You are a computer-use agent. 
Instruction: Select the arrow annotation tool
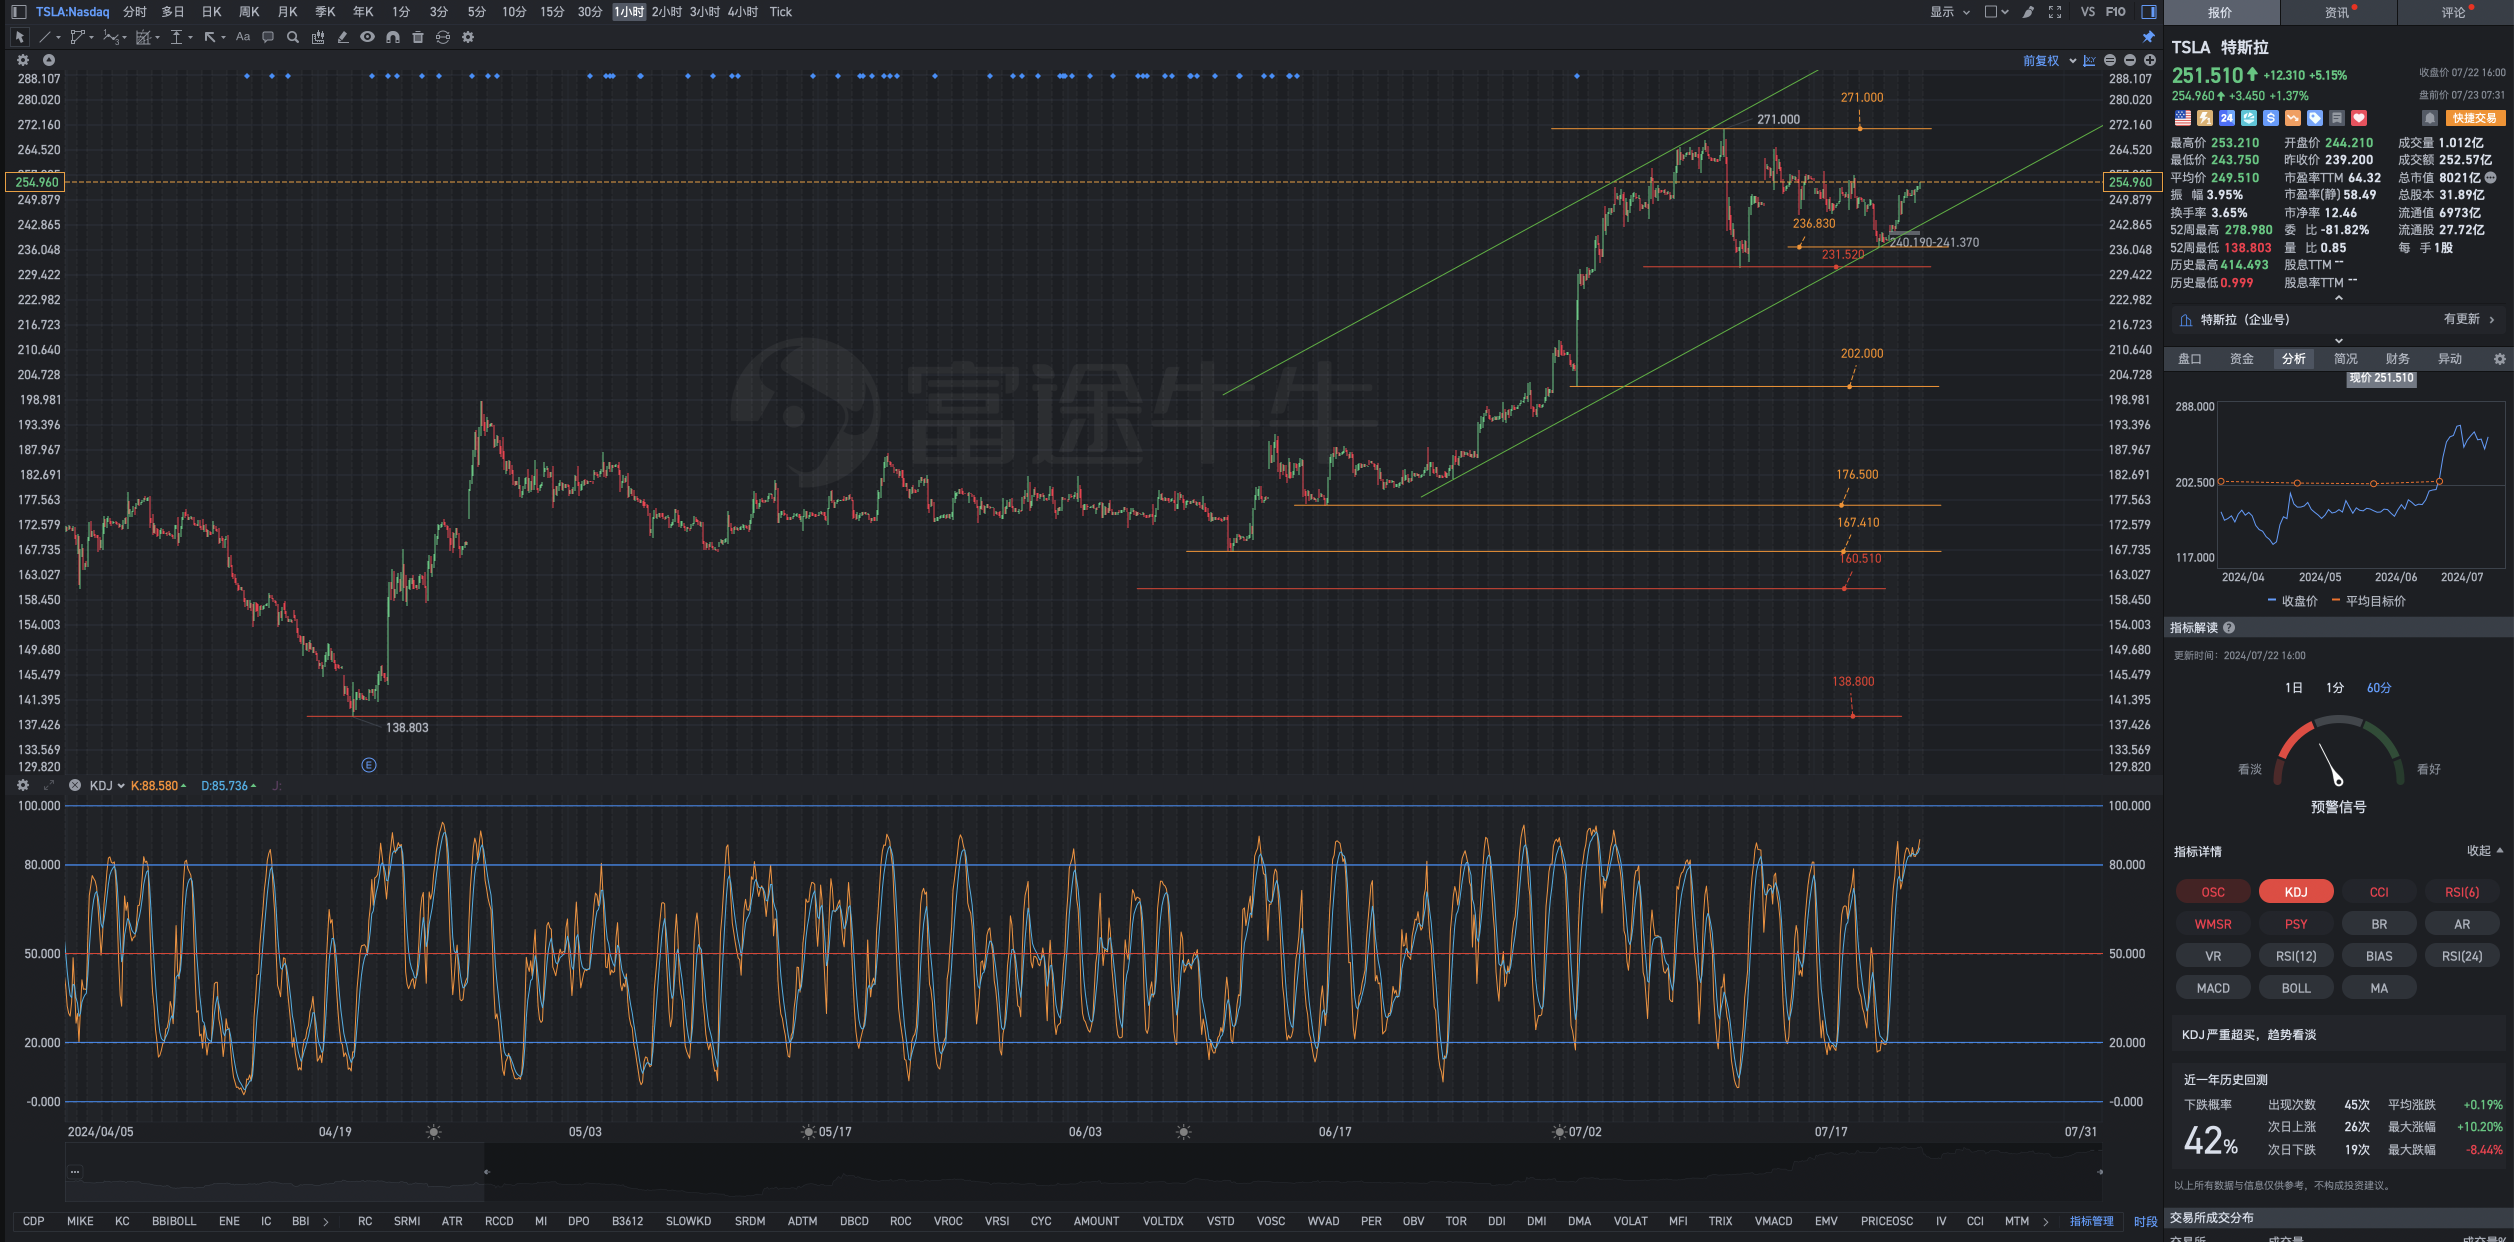coord(210,37)
